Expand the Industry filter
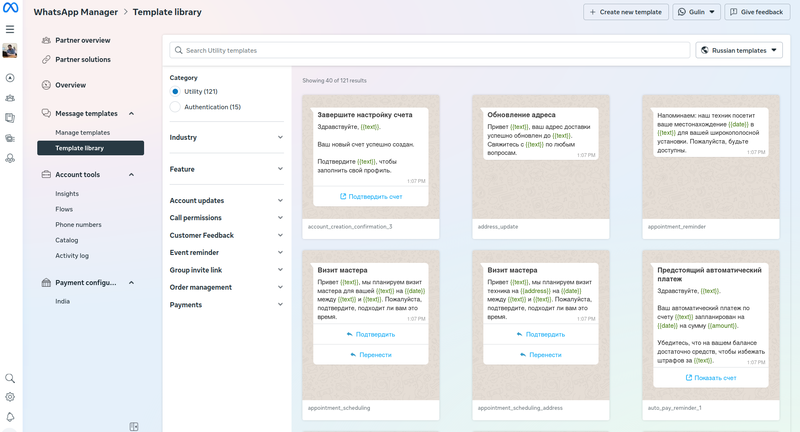Screen dimensions: 800x432 pyautogui.click(x=227, y=137)
